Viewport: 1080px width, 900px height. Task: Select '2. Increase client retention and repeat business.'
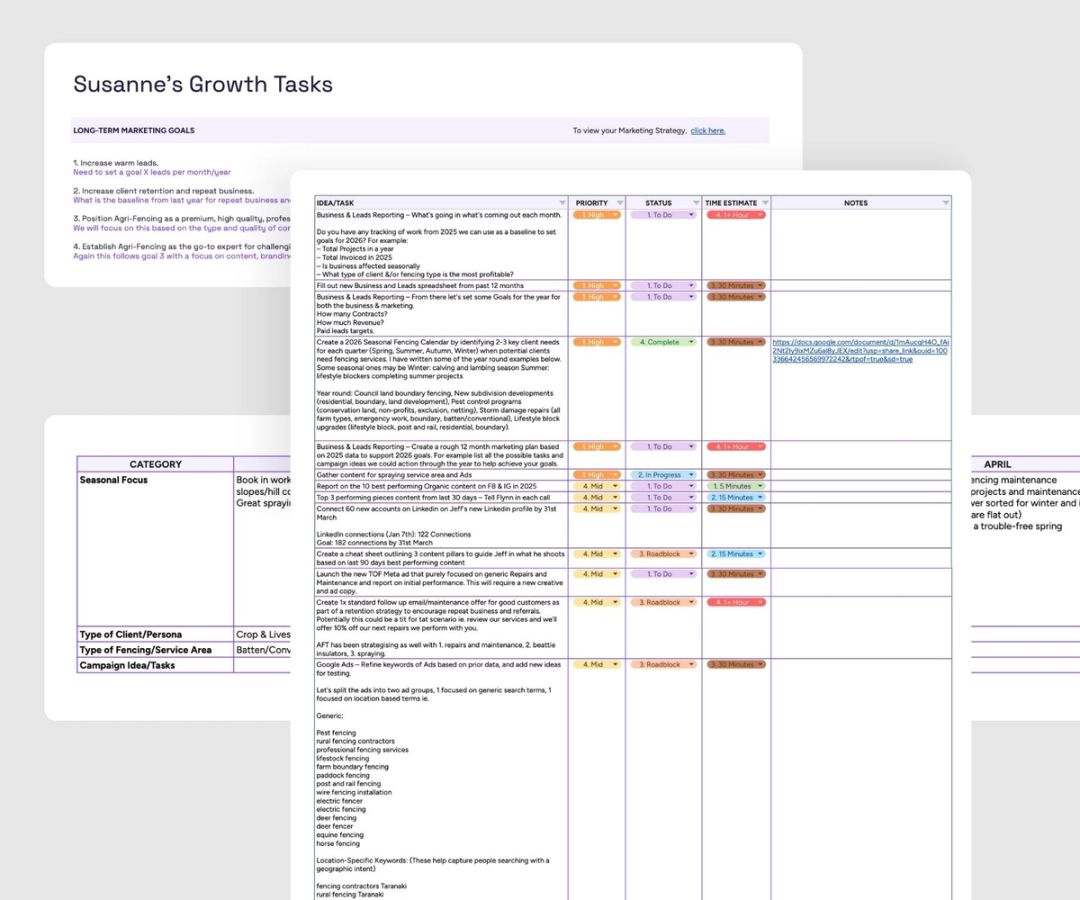[x=164, y=191]
